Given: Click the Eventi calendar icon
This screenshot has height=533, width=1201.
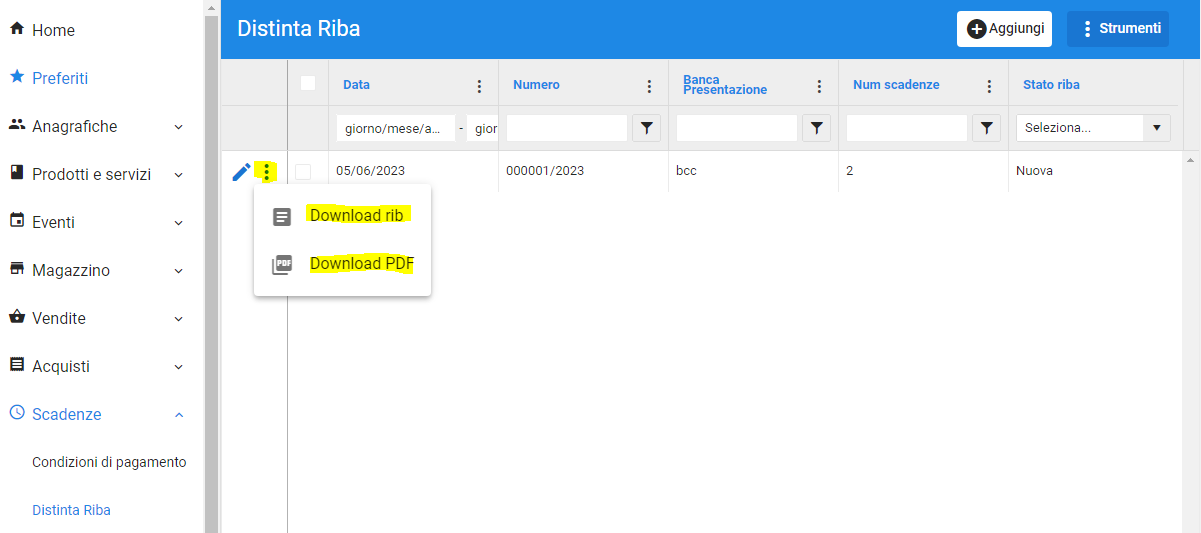Looking at the screenshot, I should (x=16, y=221).
